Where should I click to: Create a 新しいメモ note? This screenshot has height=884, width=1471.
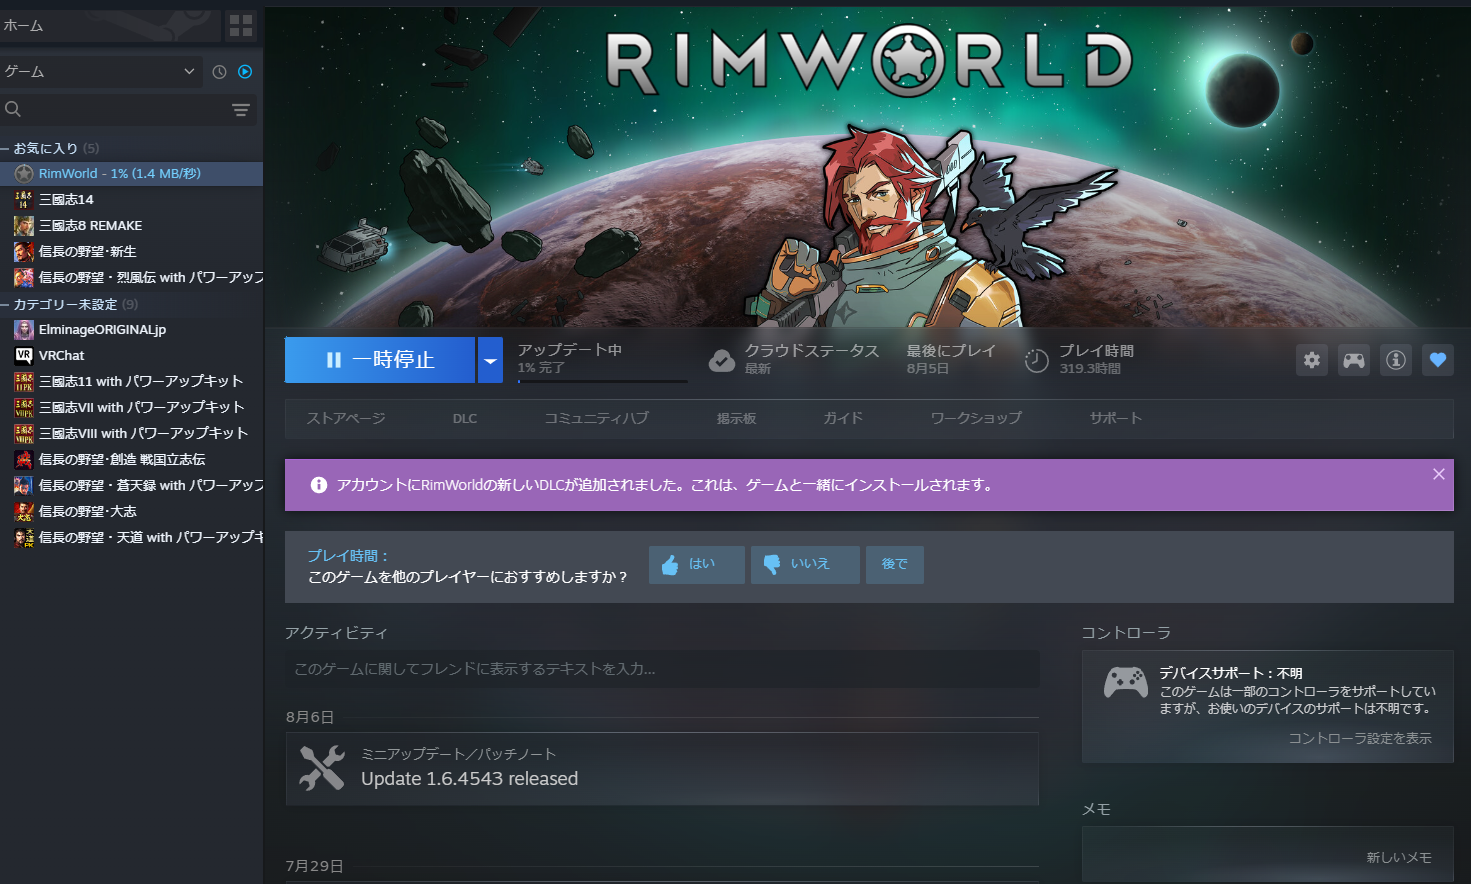[x=1399, y=857]
